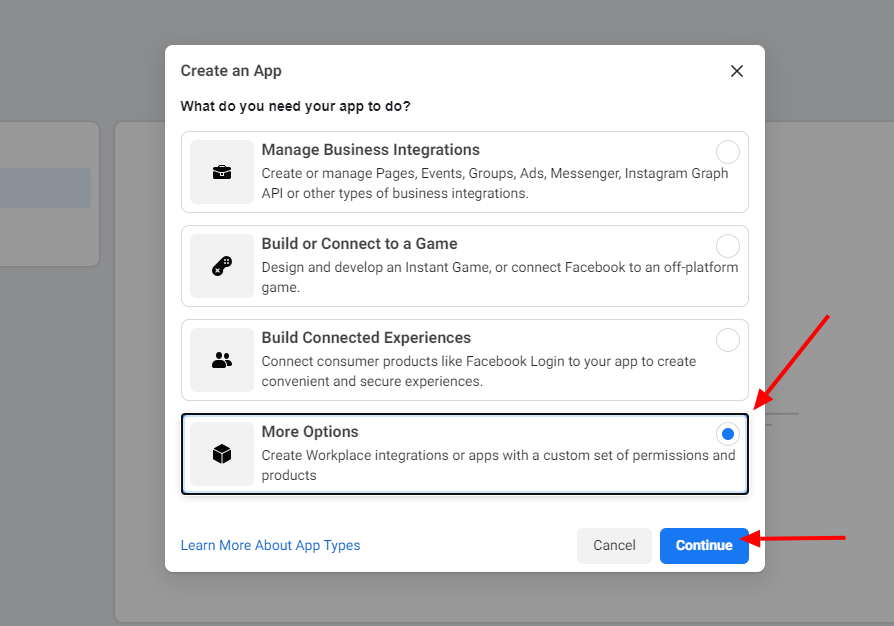894x626 pixels.
Task: Click the description 'Connect consumer products like Facebook Login'
Action: point(479,372)
